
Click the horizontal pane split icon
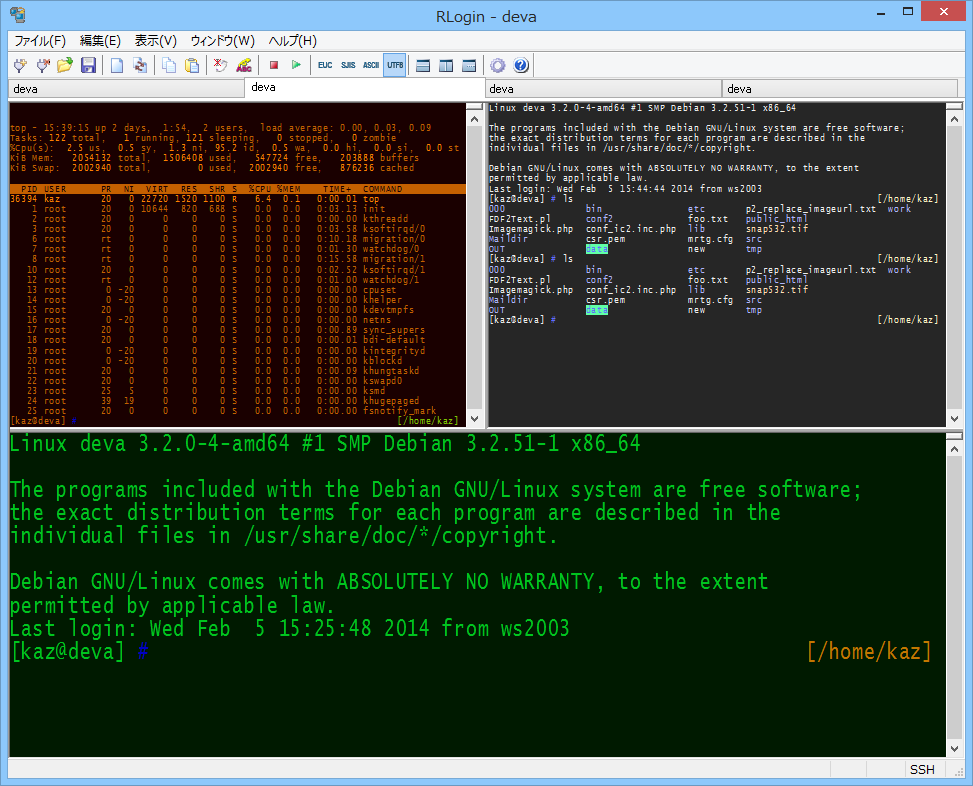(x=423, y=65)
